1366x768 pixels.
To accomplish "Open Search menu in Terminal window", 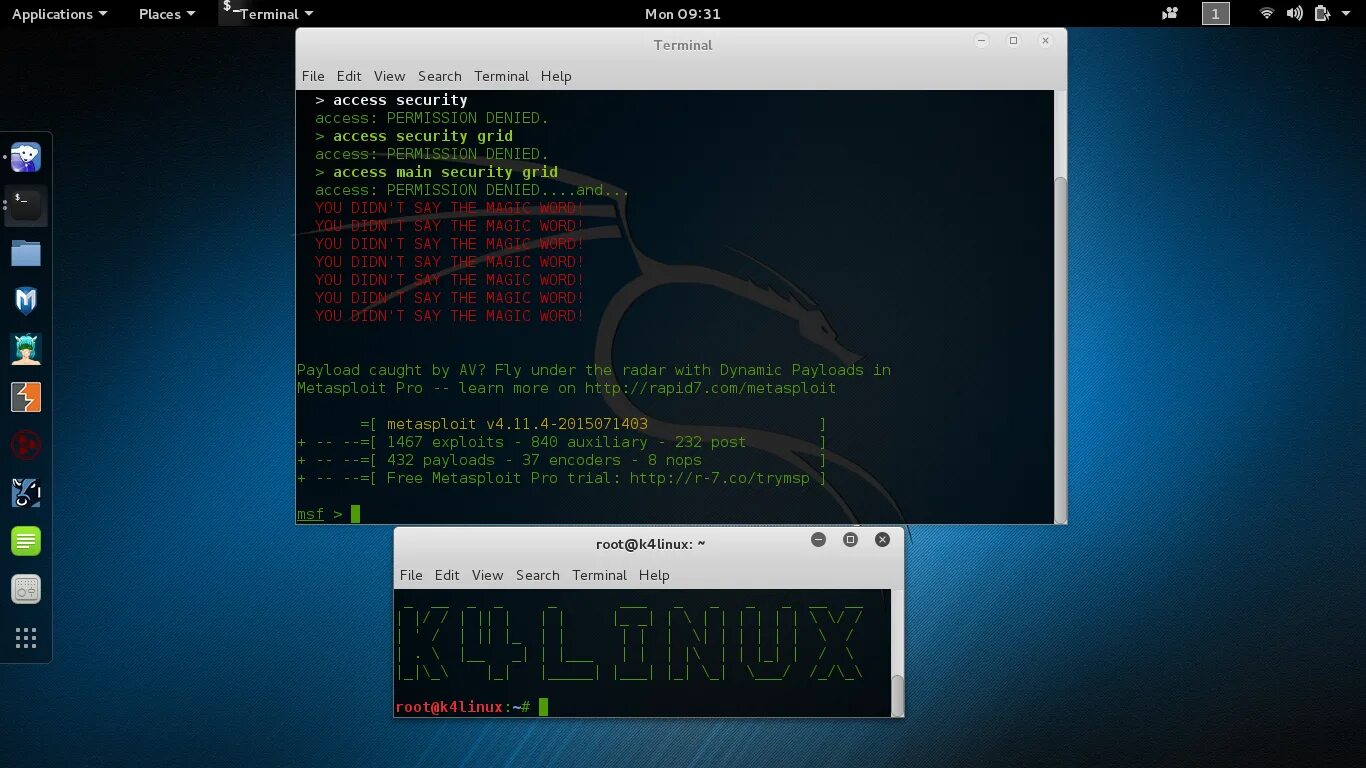I will tap(440, 76).
